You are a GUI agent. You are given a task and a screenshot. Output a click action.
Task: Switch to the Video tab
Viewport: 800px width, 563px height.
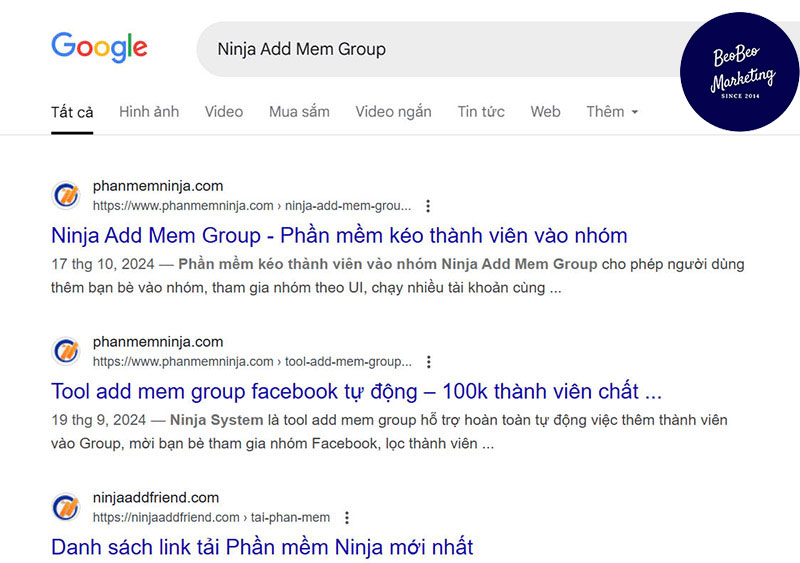224,111
